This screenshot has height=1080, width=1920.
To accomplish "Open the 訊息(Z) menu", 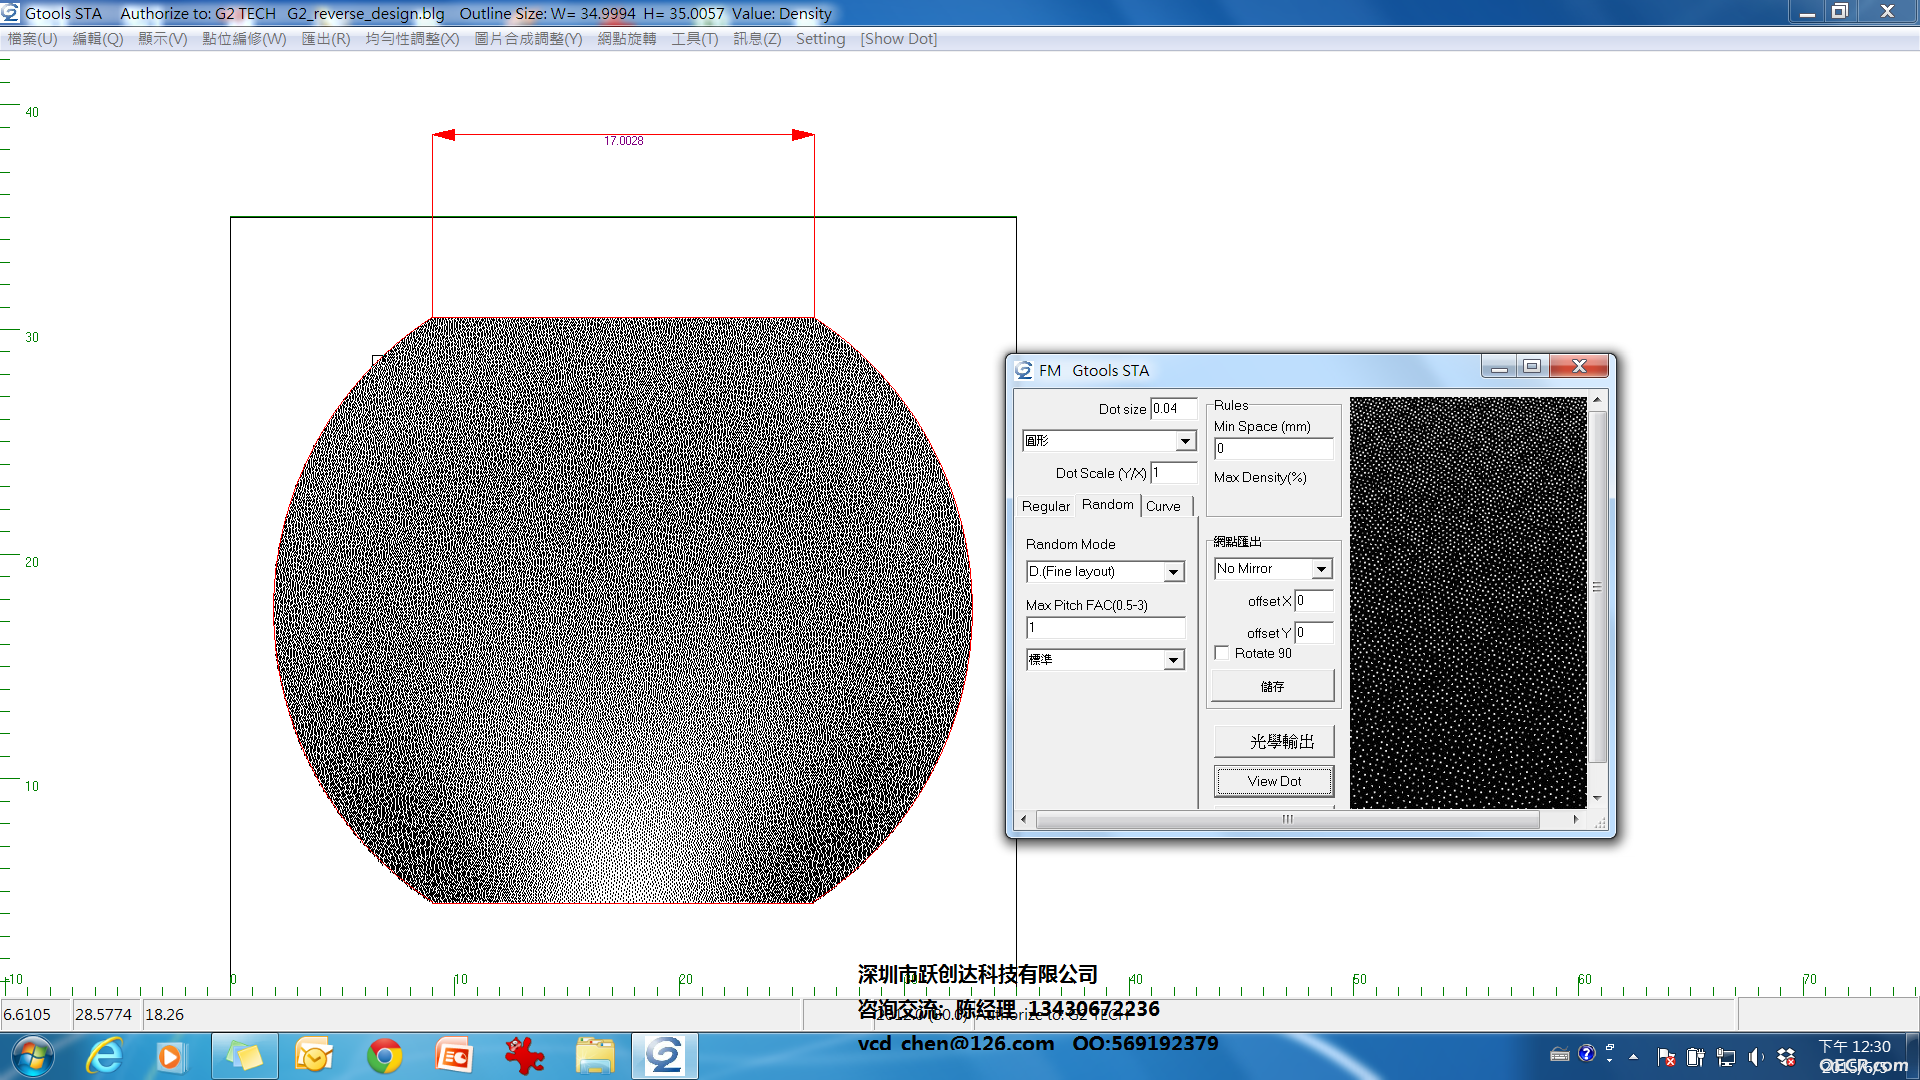I will [x=757, y=39].
